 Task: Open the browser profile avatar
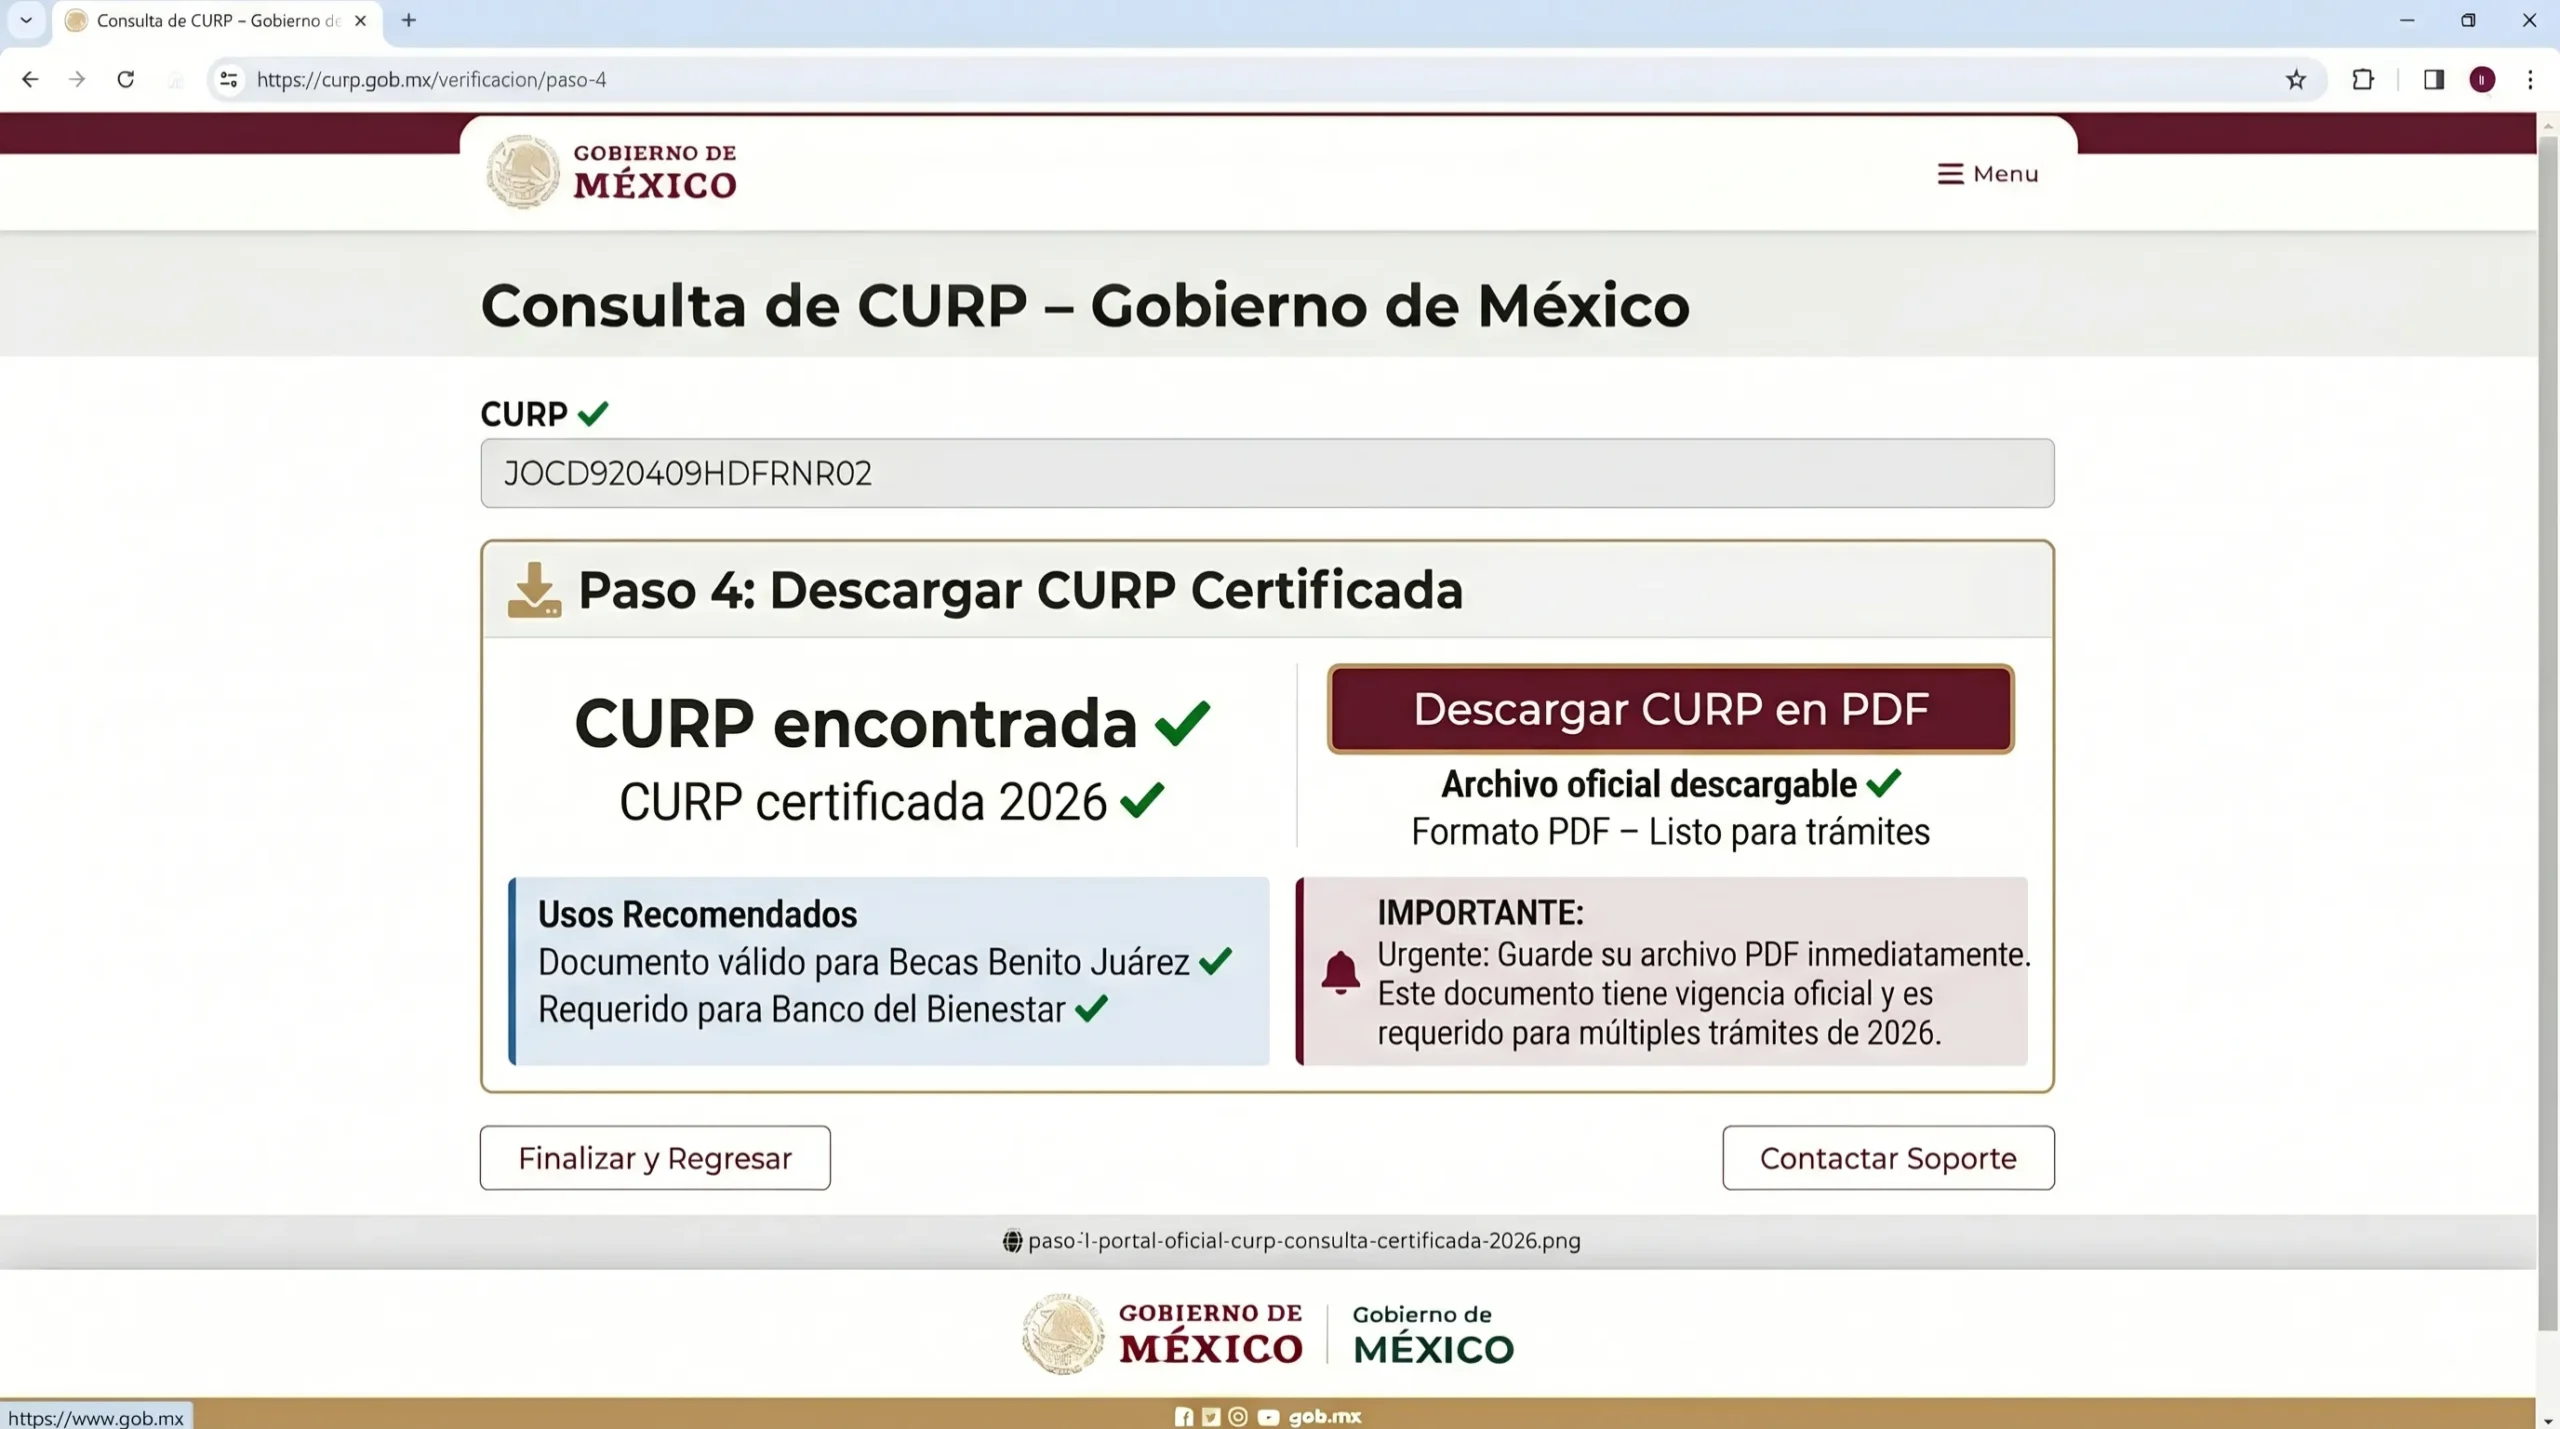[2482, 79]
